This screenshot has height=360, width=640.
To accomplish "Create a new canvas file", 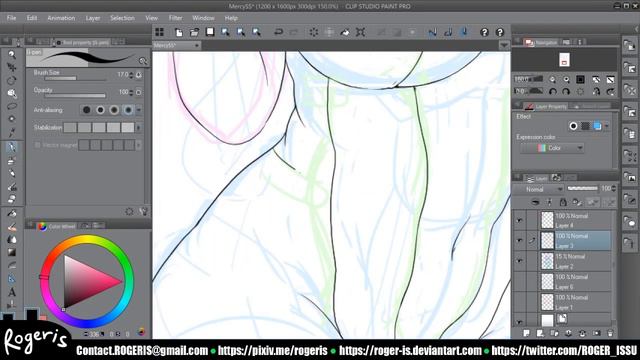I will click(x=178, y=32).
